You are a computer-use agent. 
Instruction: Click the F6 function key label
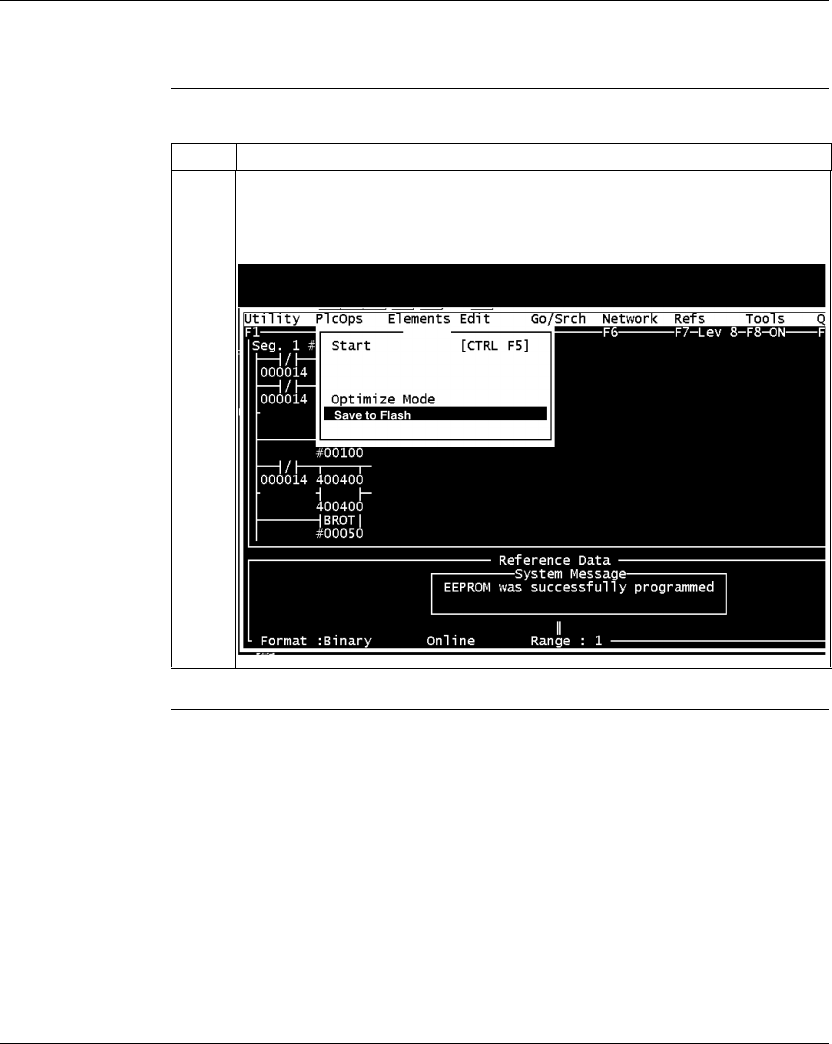610,332
